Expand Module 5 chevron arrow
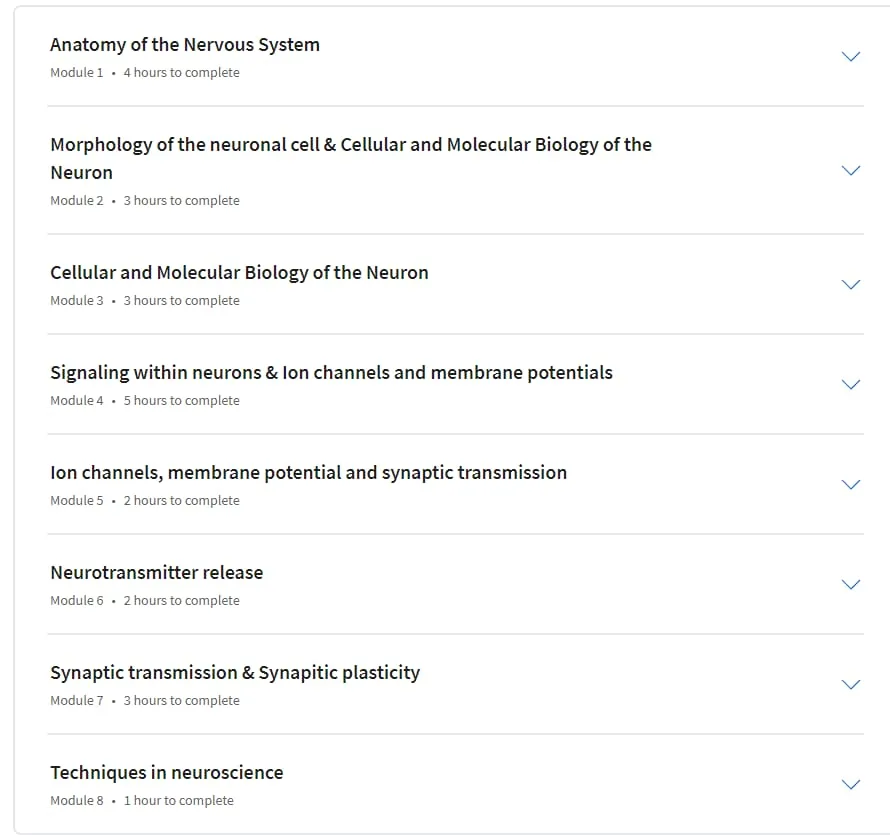The image size is (890, 835). coord(850,484)
